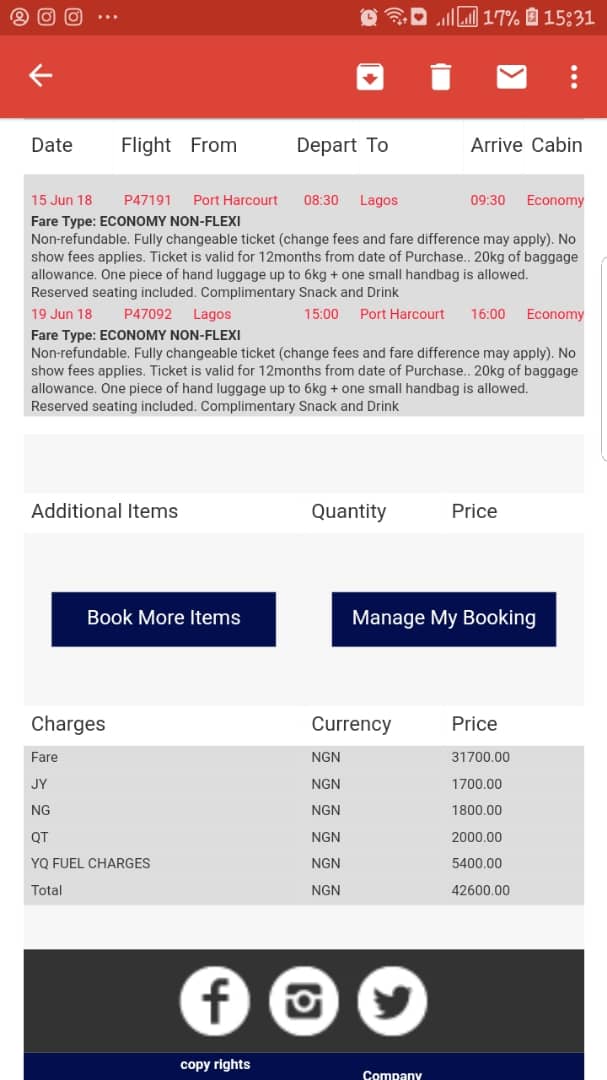Select the 15 Jun 18 flight date
Image resolution: width=607 pixels, height=1080 pixels.
62,200
